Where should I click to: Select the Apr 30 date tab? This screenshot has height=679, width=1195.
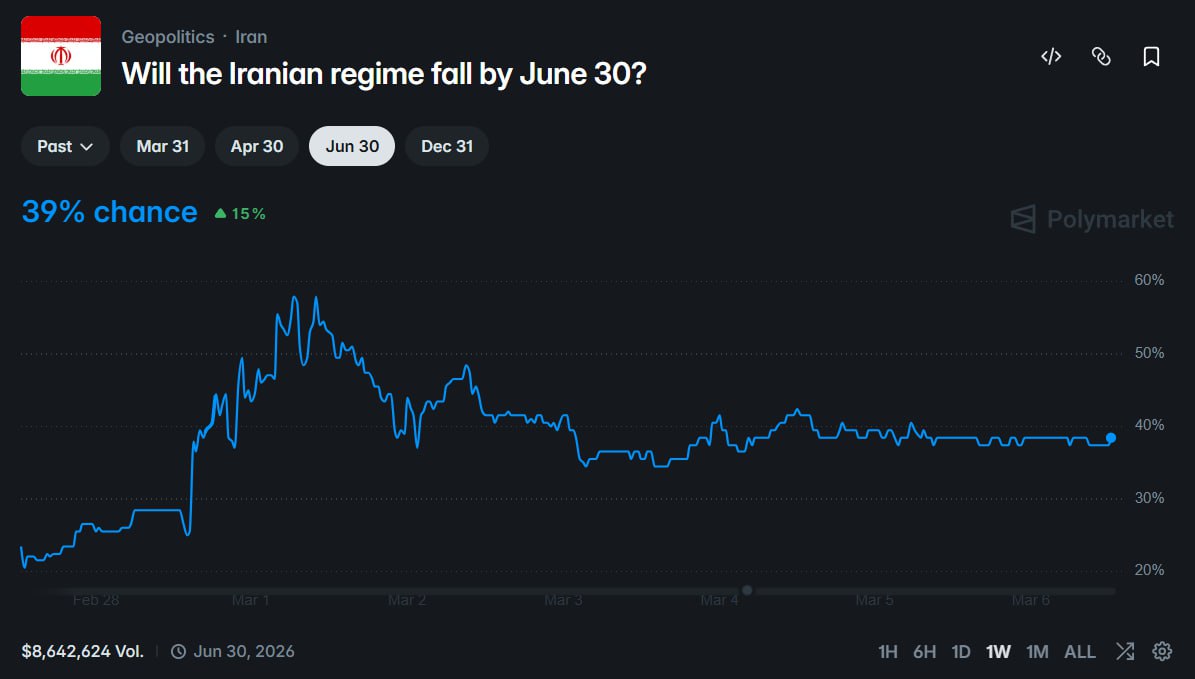pos(257,146)
